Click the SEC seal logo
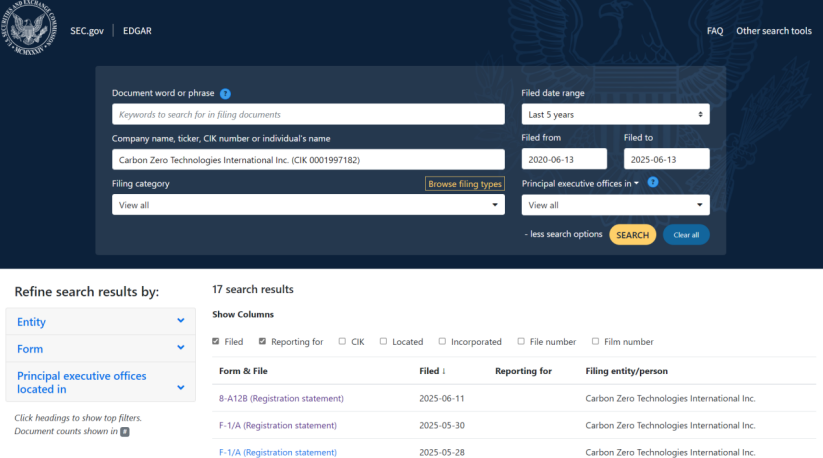The height and width of the screenshot is (458, 823). (29, 27)
